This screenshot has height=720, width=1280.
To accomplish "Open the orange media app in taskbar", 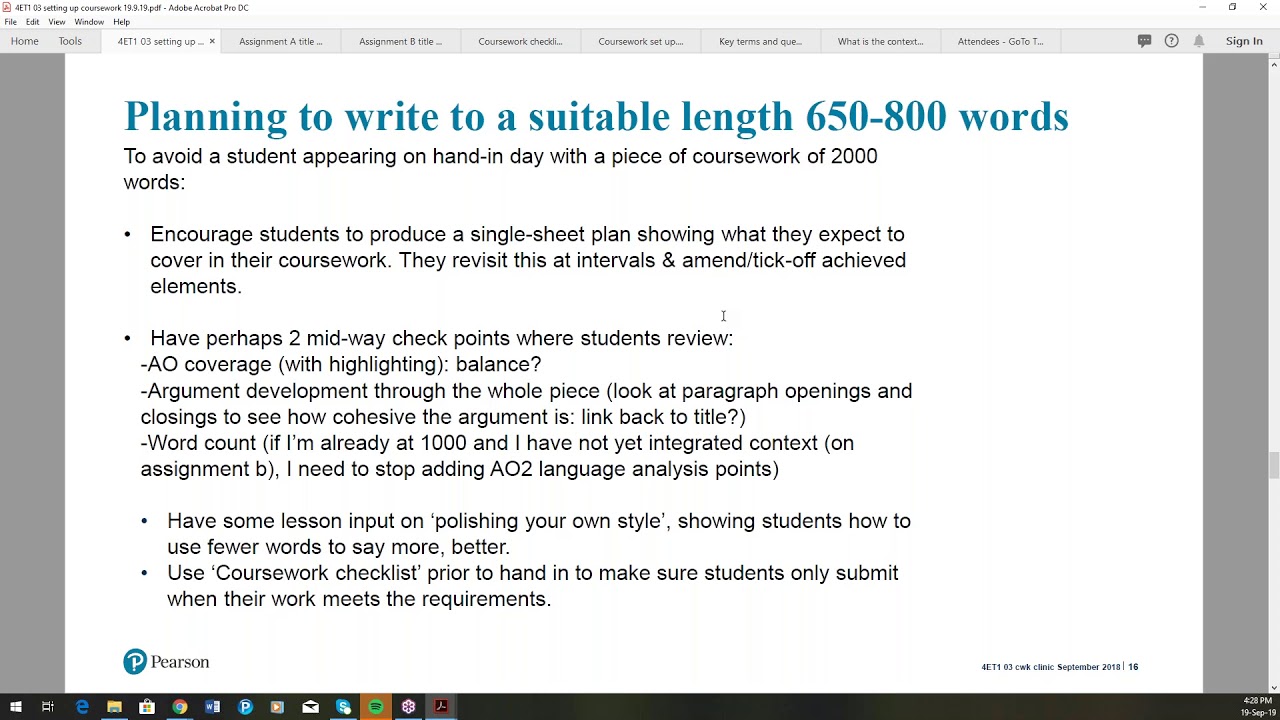I will (277, 707).
